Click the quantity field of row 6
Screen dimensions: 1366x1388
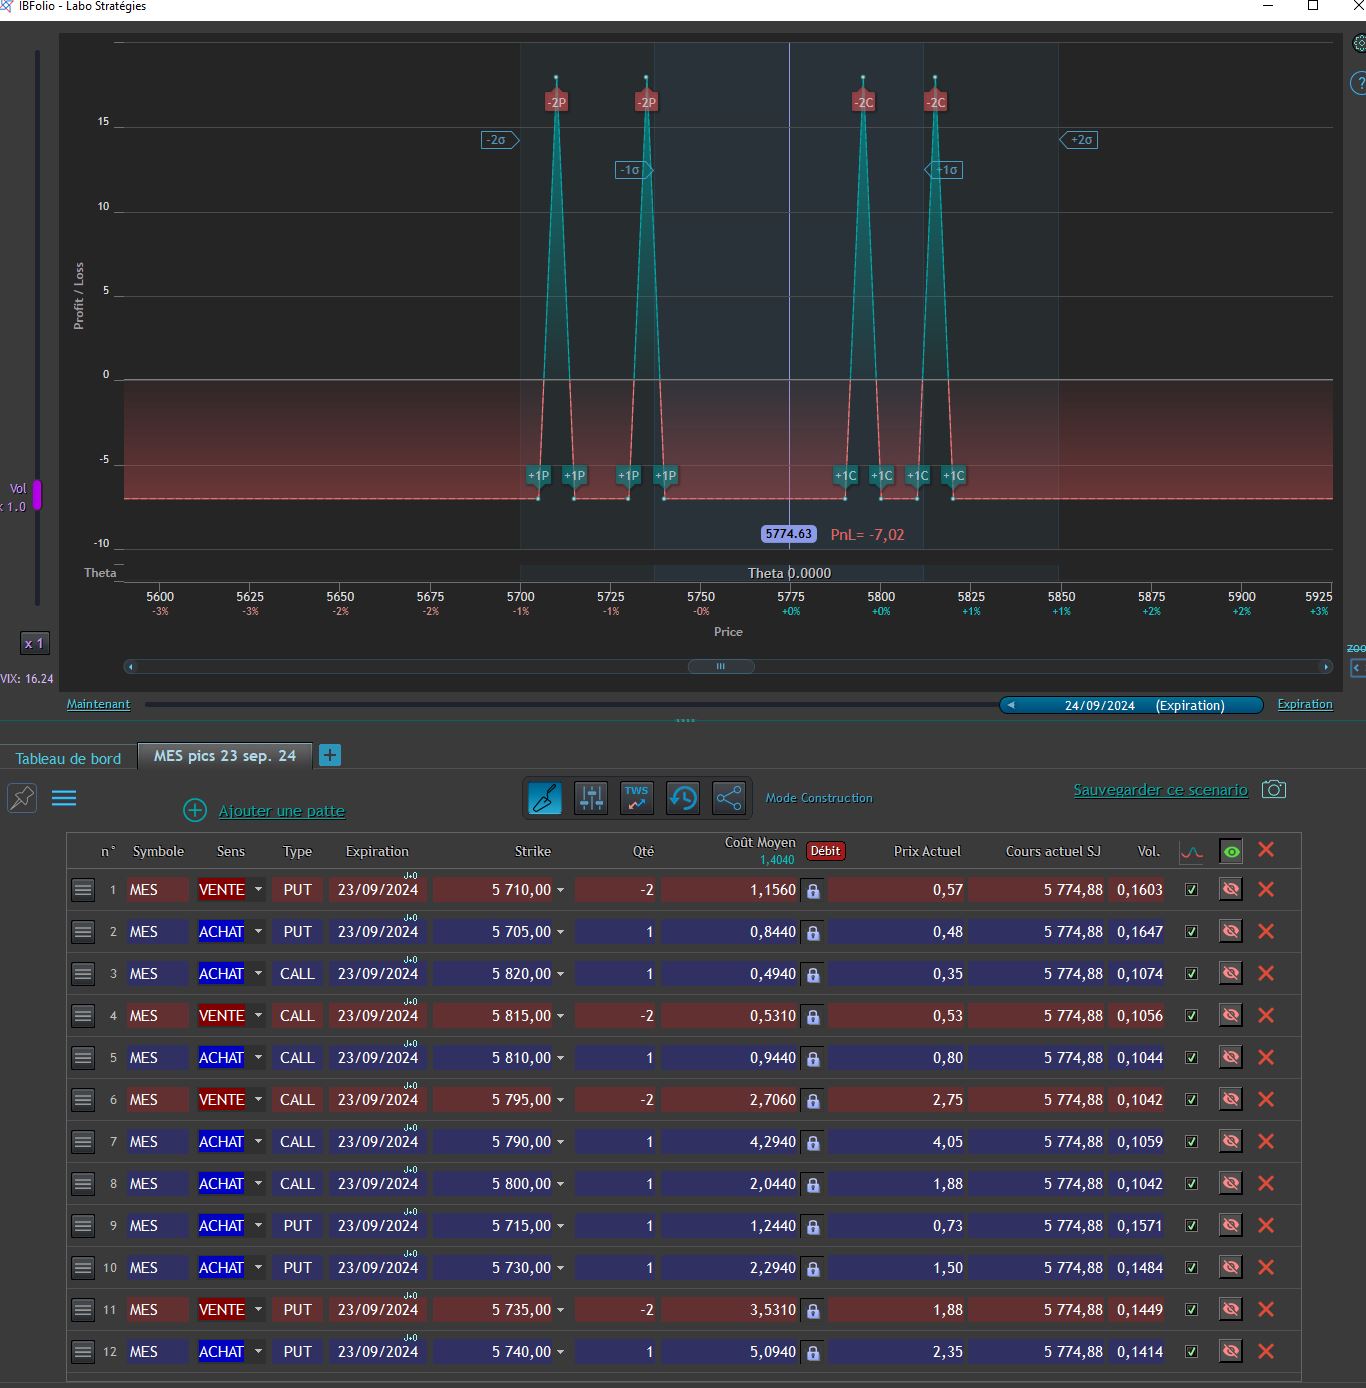(615, 1099)
